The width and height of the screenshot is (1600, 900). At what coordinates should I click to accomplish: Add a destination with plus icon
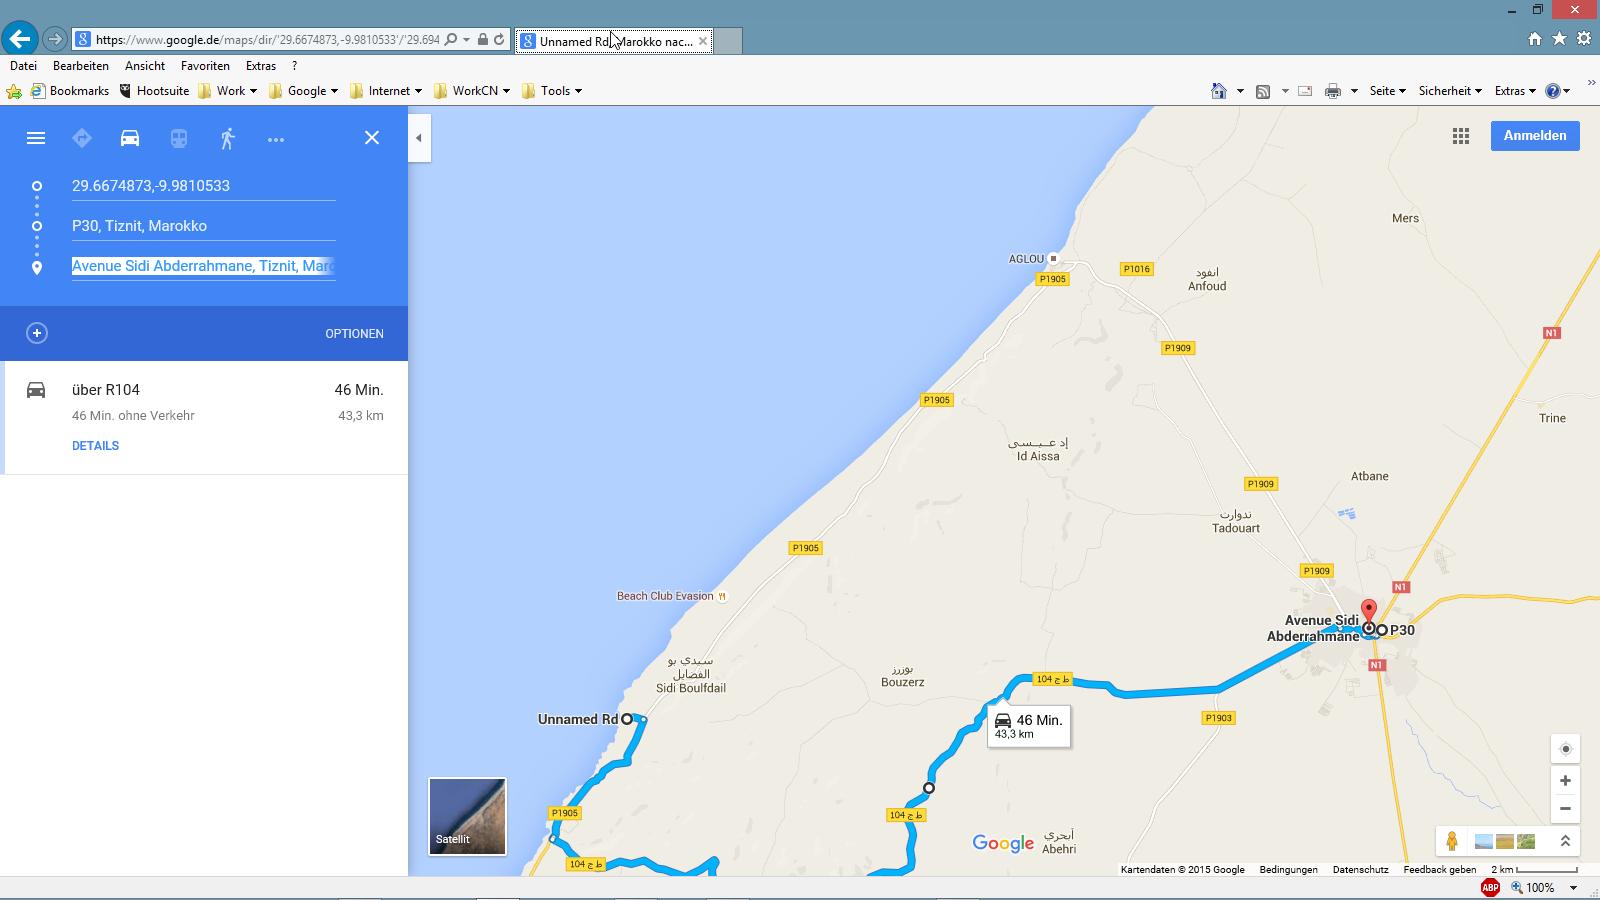click(x=37, y=333)
